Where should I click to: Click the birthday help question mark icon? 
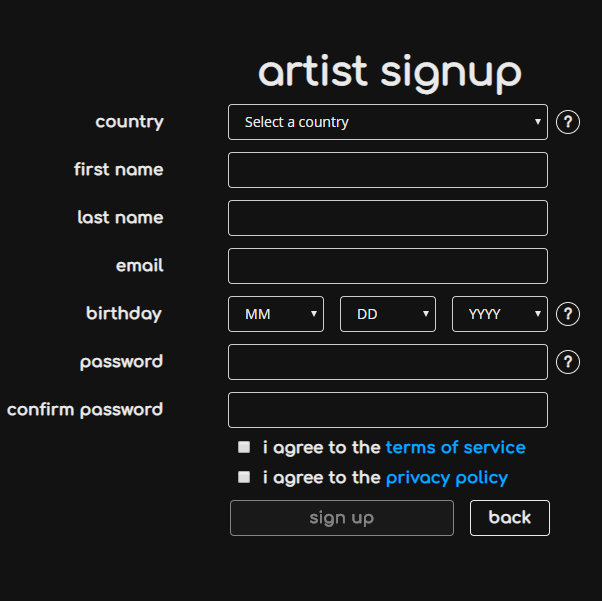click(568, 314)
